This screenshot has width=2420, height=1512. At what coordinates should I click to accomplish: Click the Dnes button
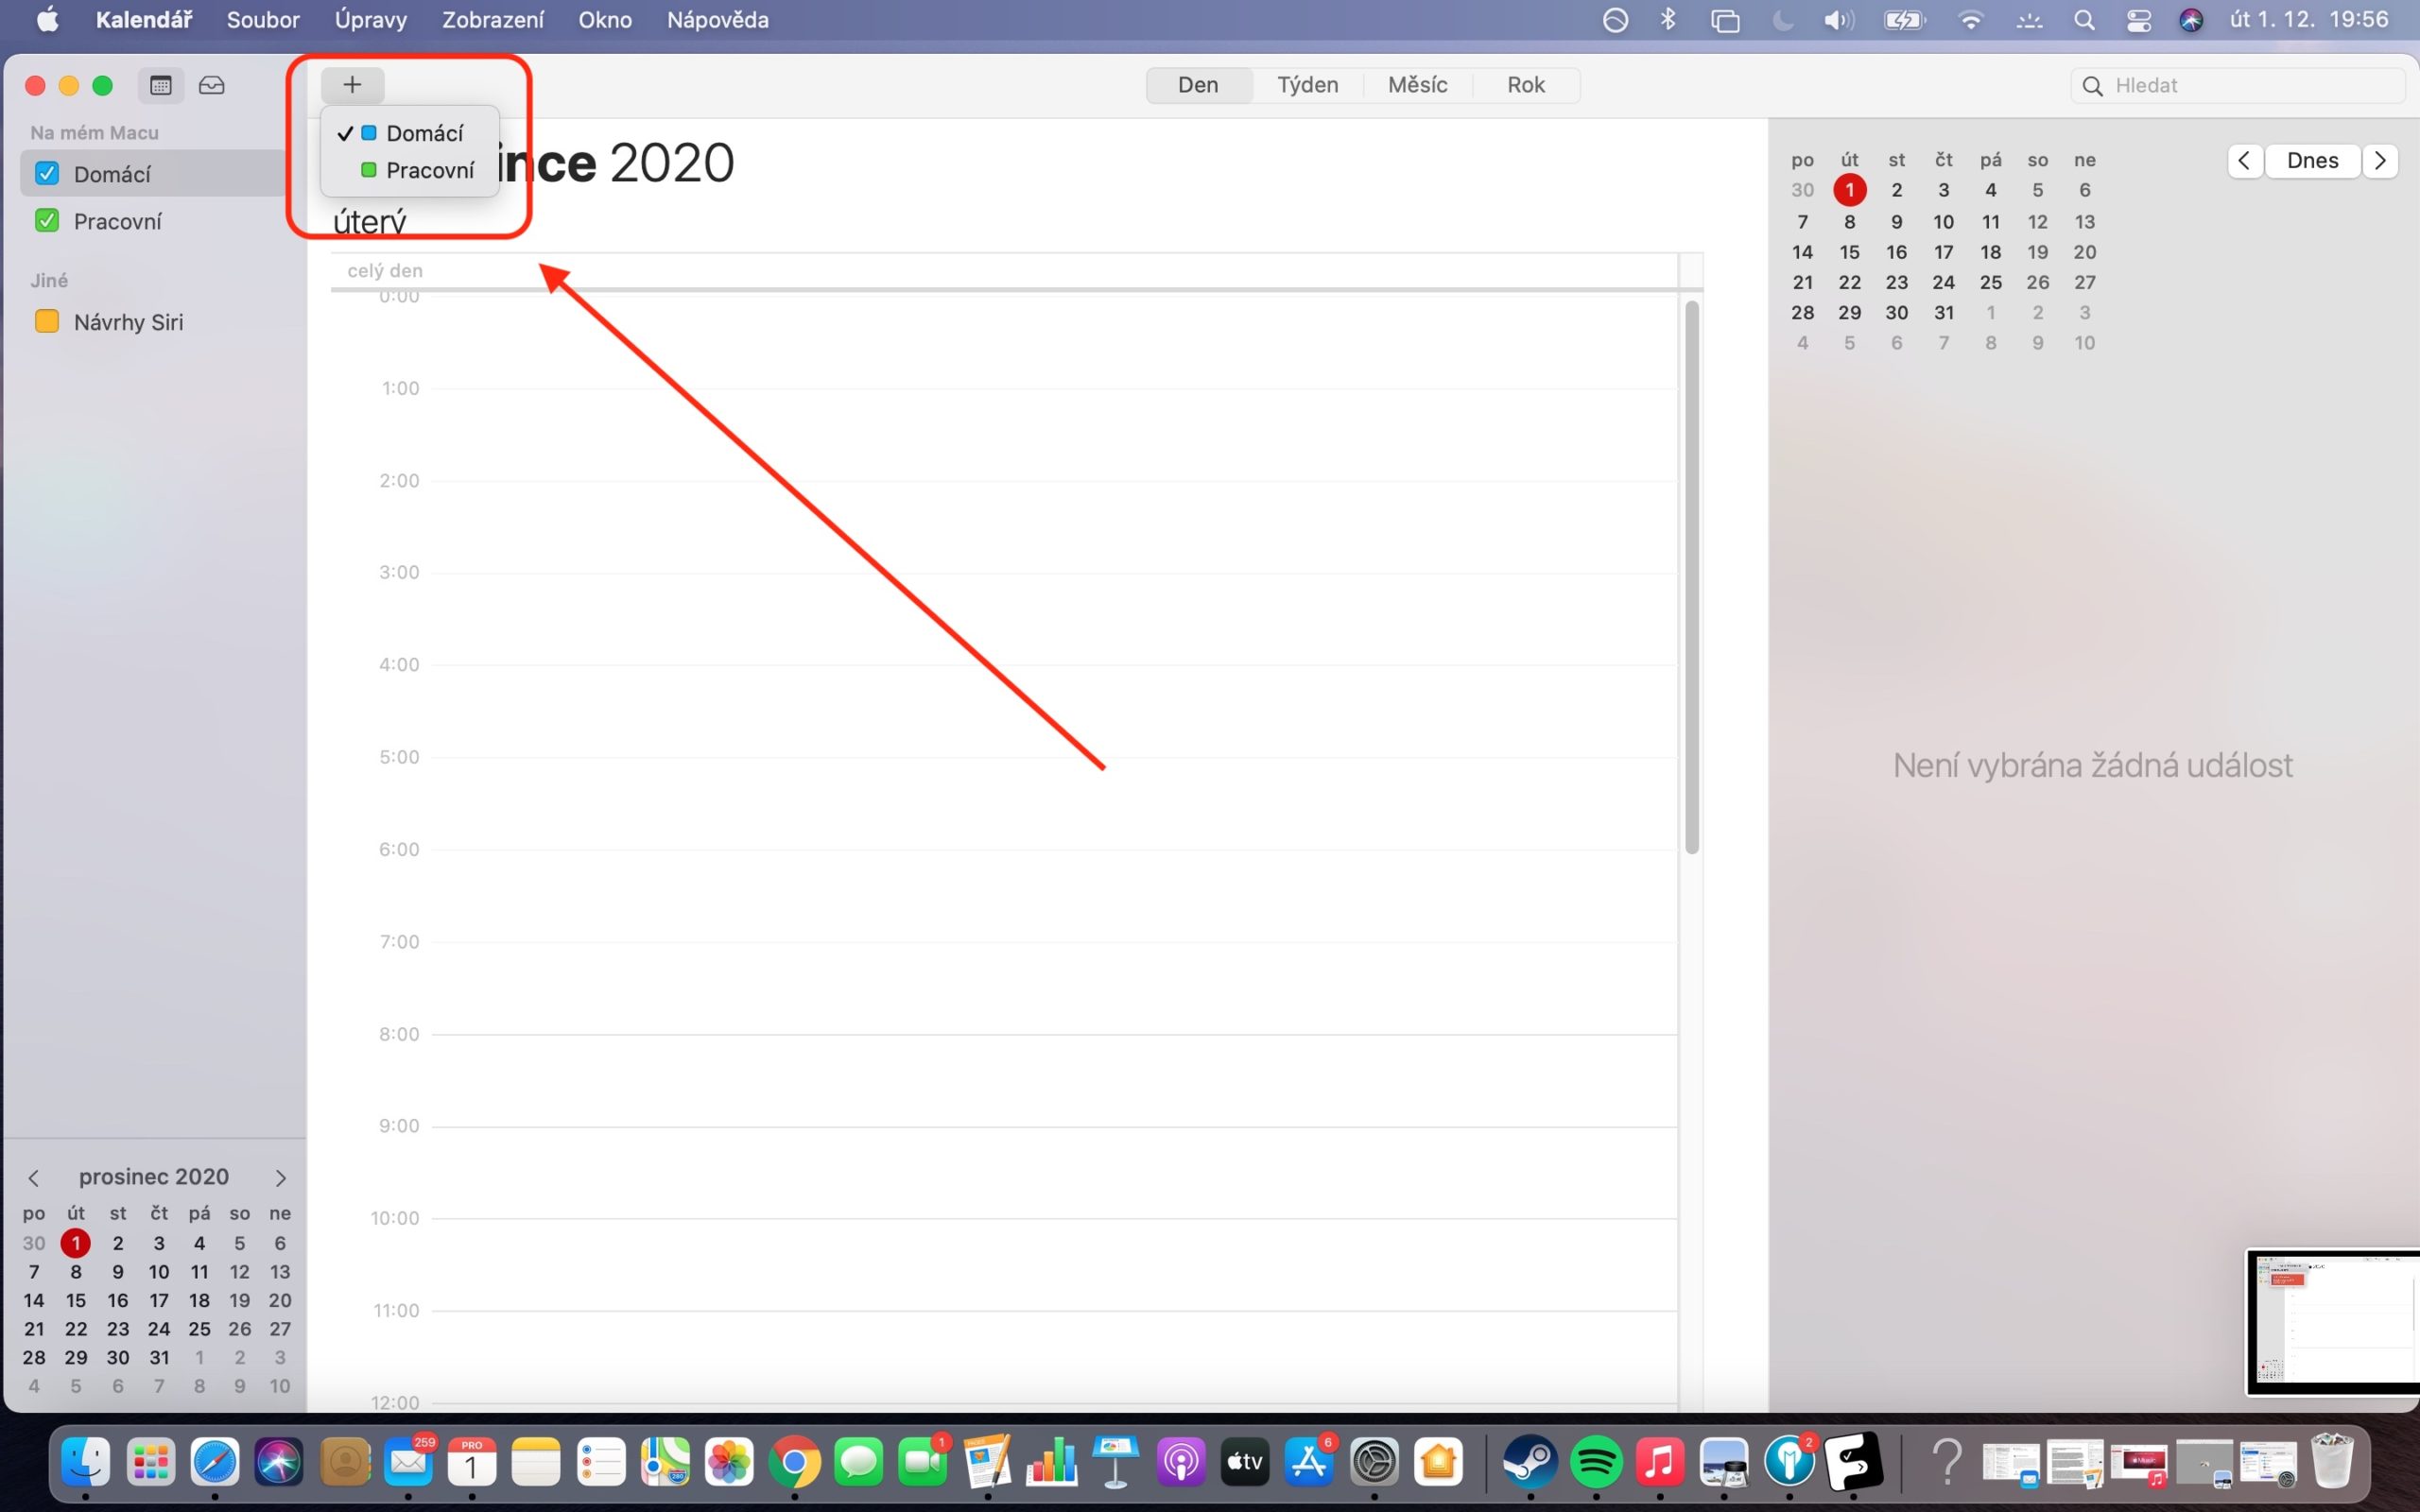click(2312, 160)
